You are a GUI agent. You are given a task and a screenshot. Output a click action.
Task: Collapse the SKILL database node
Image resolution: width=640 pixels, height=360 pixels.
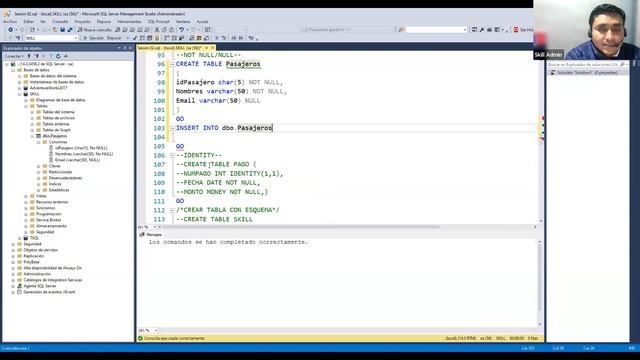(20, 94)
